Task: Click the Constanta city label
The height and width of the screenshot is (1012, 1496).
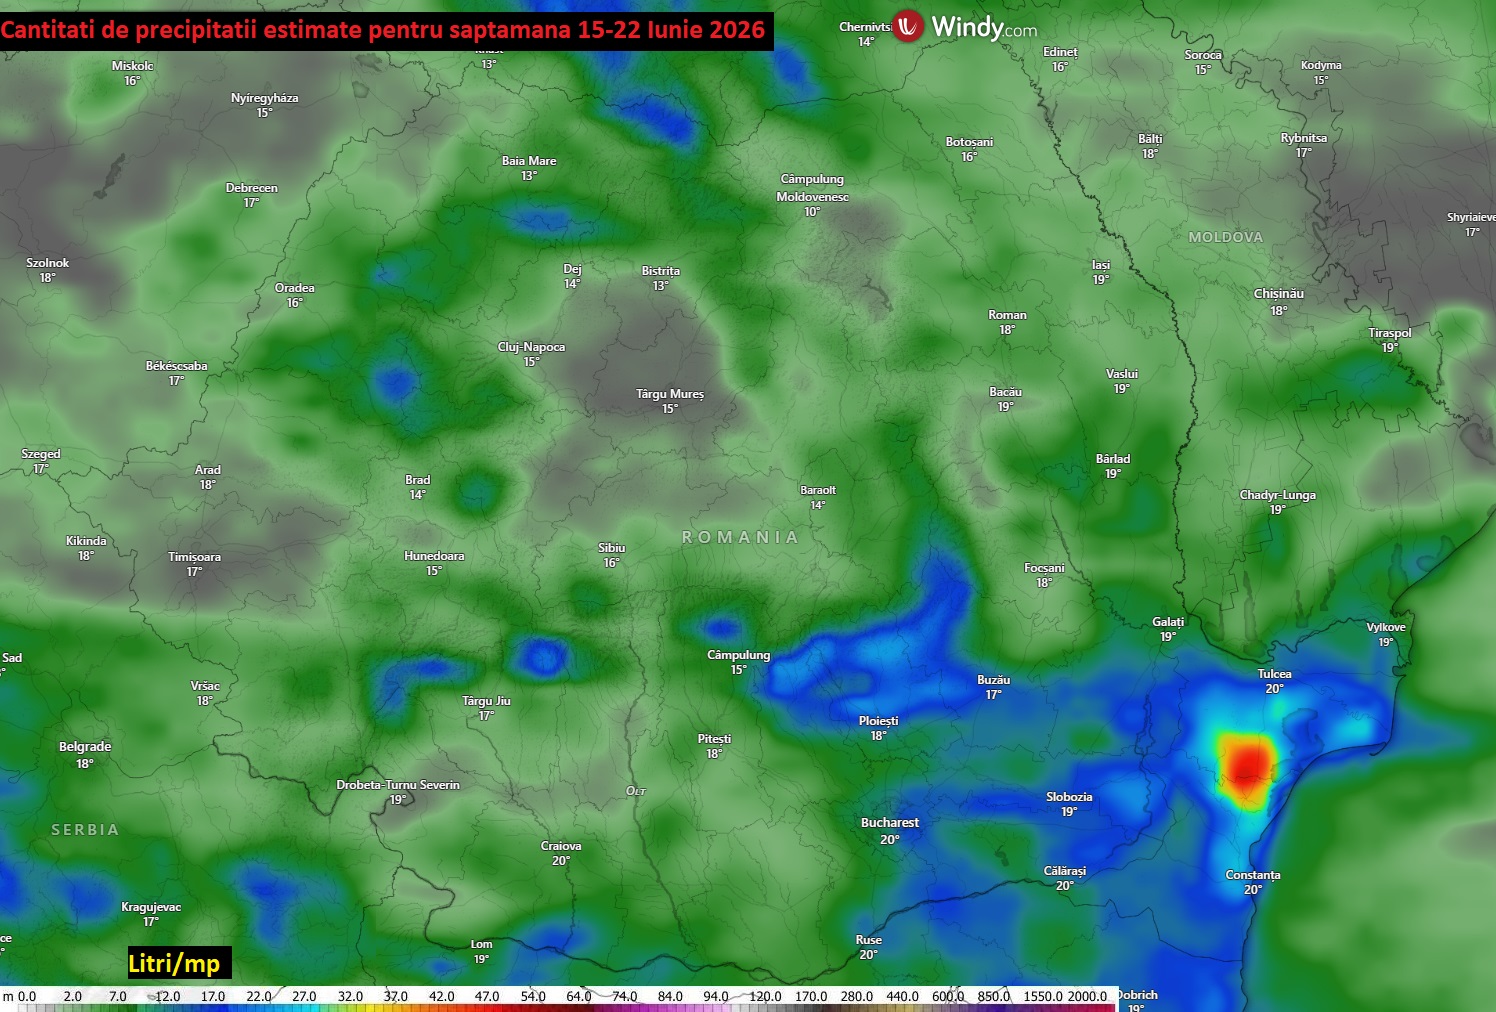Action: [1253, 875]
